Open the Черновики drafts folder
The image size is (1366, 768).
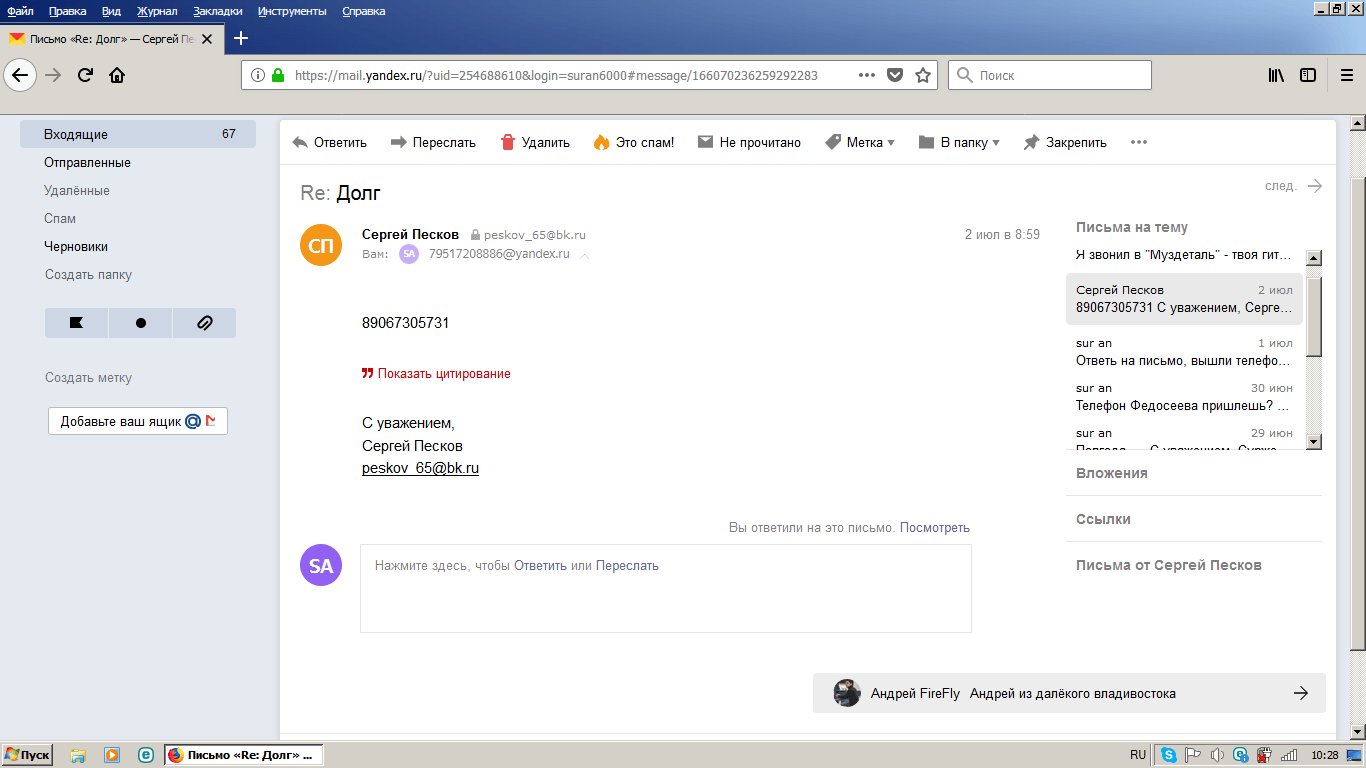76,246
